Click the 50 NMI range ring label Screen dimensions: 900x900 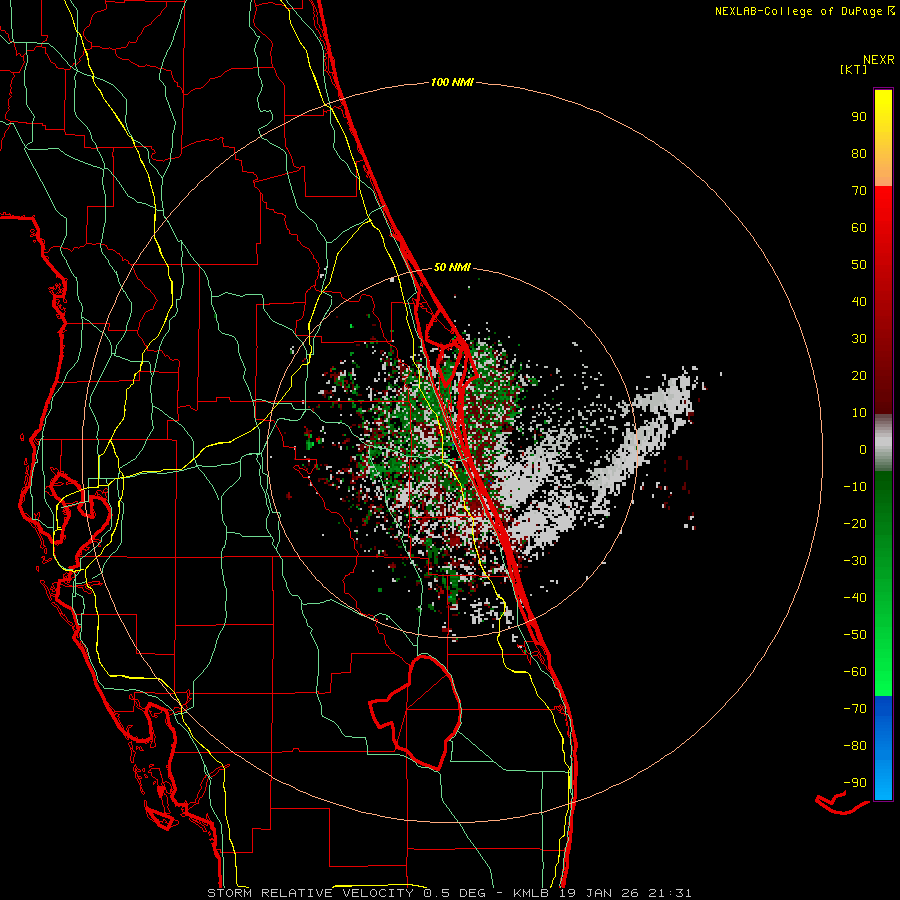point(452,267)
